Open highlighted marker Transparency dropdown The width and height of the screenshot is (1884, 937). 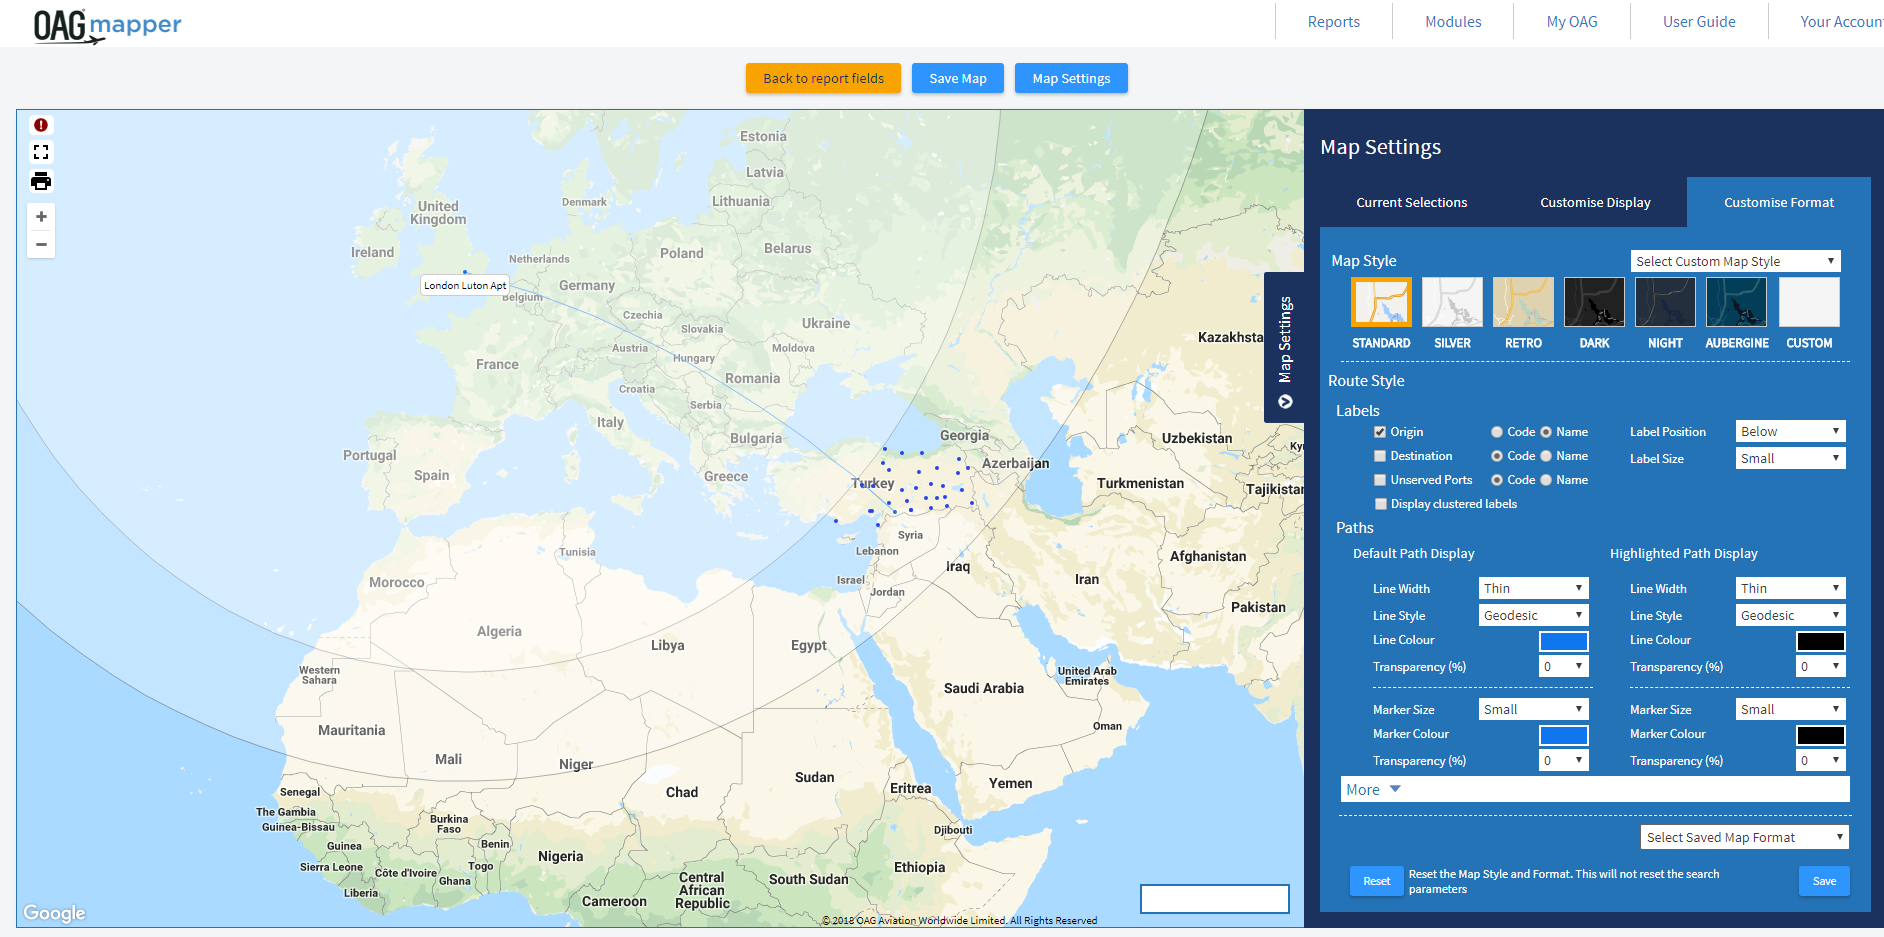(1820, 760)
